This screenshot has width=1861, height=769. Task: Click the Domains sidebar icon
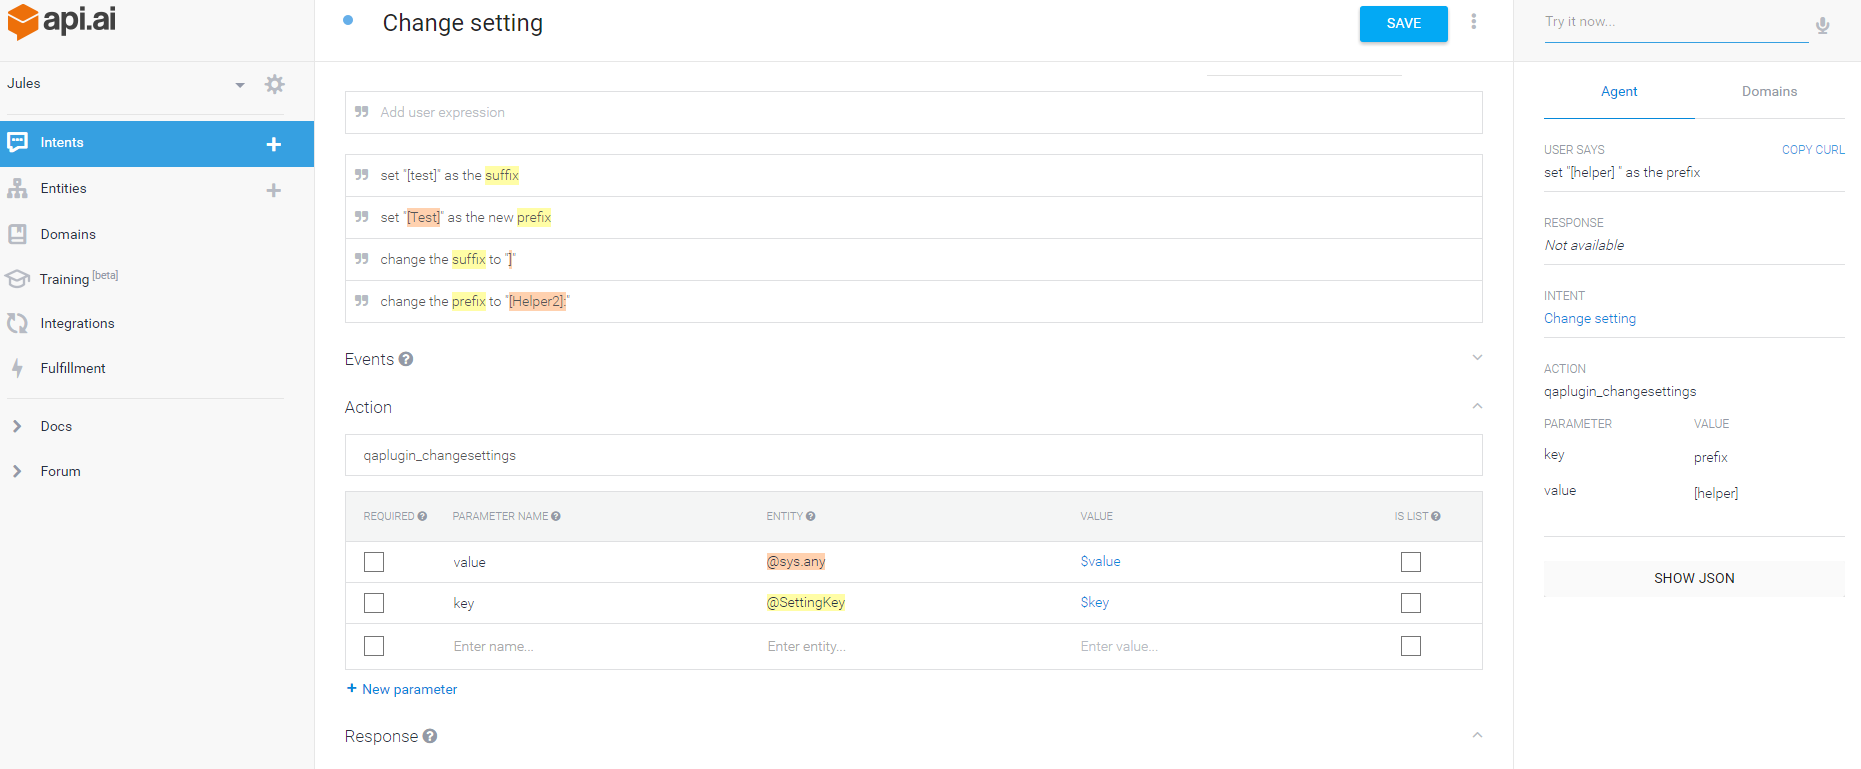pyautogui.click(x=17, y=234)
